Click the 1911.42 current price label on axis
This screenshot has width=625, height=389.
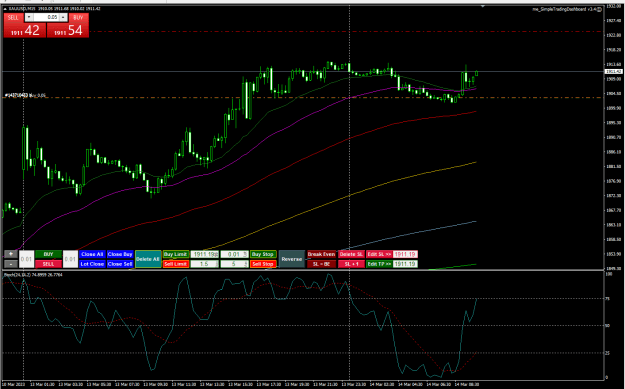(614, 71)
